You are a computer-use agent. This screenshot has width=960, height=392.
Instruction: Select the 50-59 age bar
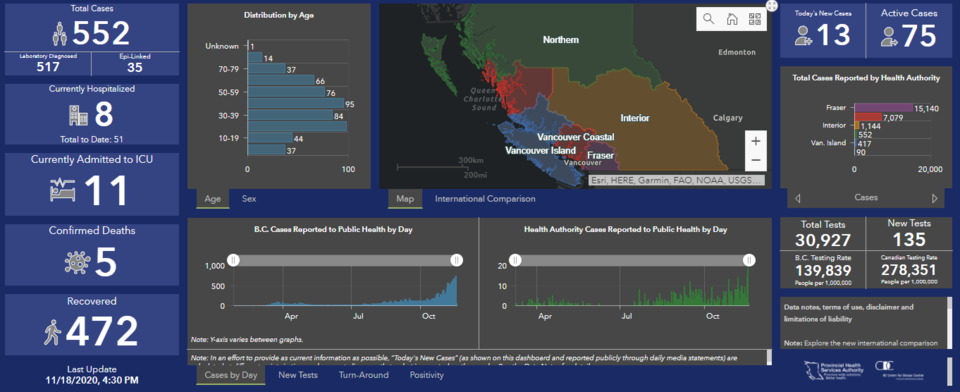286,92
